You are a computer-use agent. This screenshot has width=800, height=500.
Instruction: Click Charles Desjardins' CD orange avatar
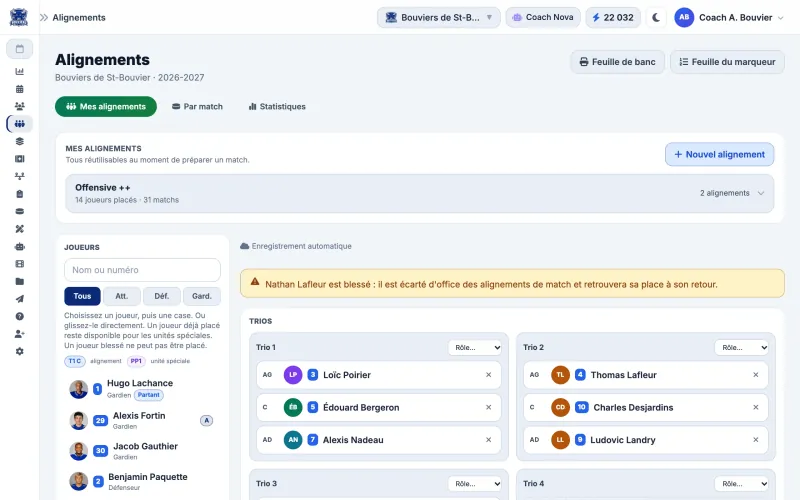pyautogui.click(x=560, y=407)
